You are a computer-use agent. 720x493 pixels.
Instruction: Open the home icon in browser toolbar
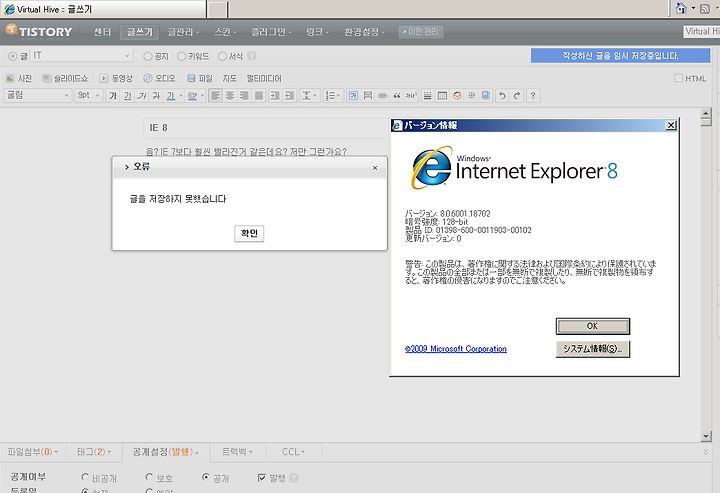[x=681, y=8]
